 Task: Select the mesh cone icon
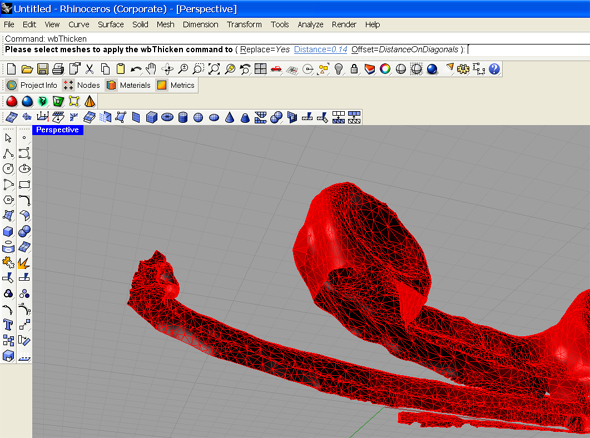(x=229, y=117)
